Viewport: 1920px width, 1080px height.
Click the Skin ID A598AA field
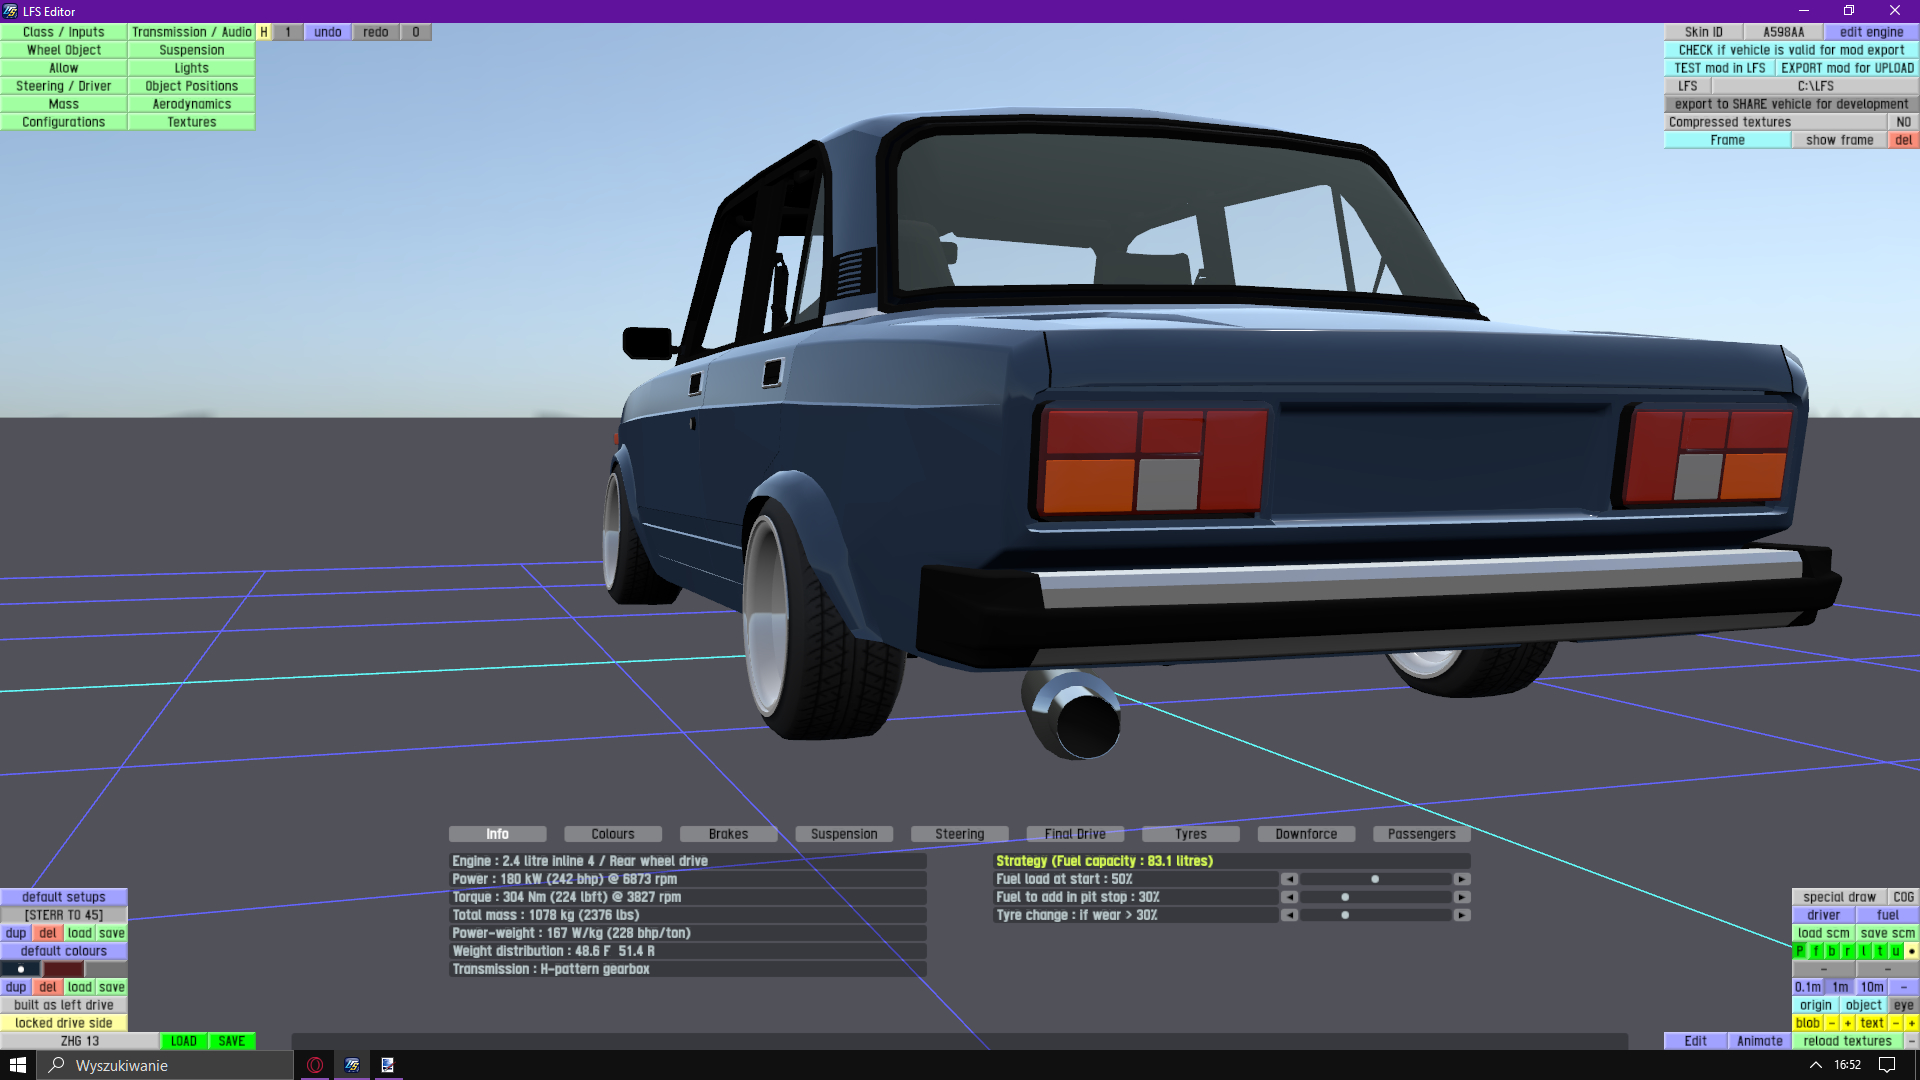click(1783, 32)
